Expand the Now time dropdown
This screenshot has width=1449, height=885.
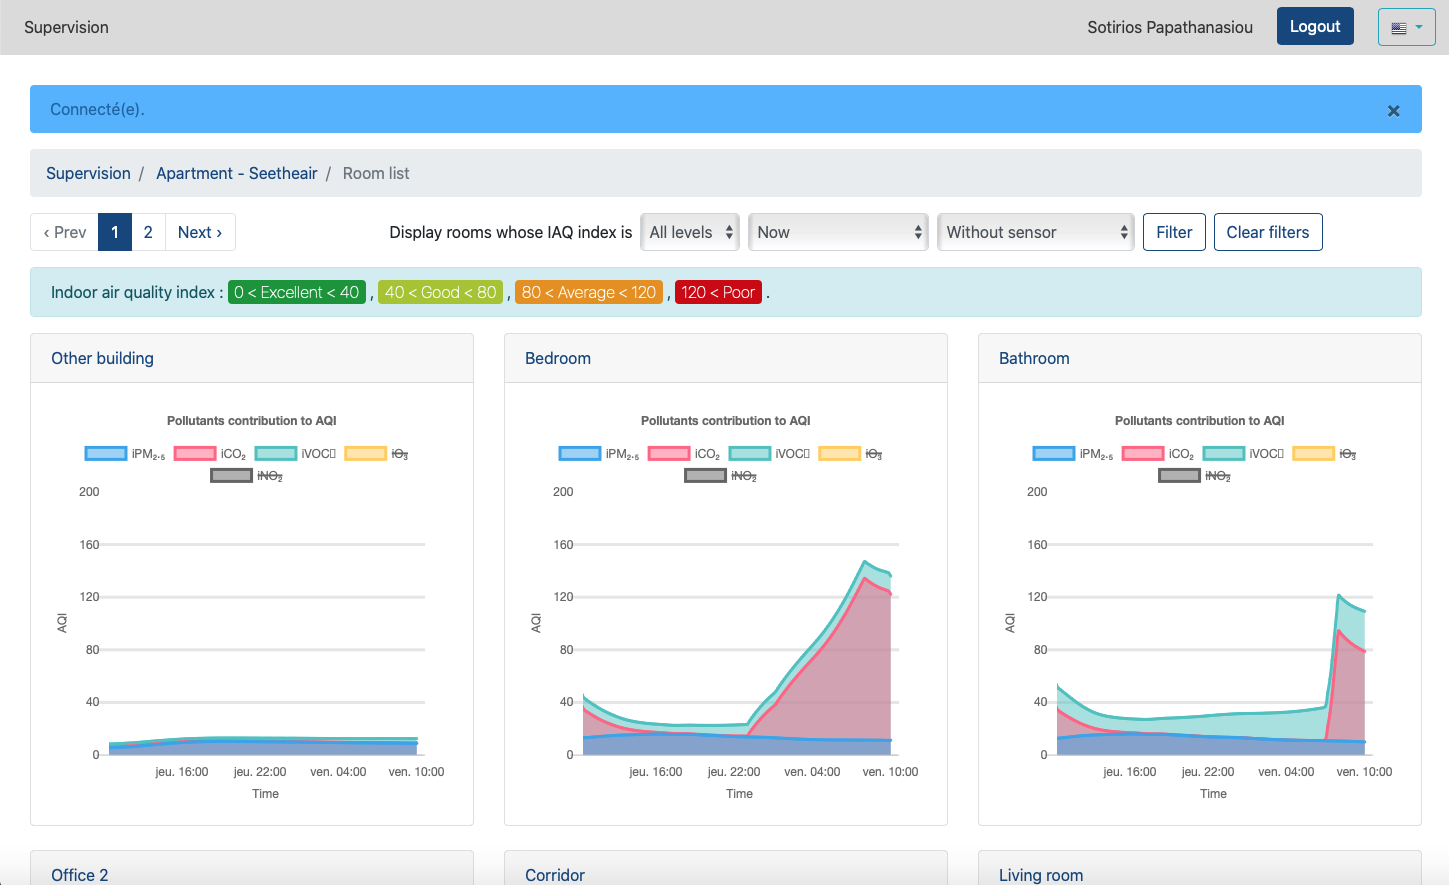(x=838, y=232)
